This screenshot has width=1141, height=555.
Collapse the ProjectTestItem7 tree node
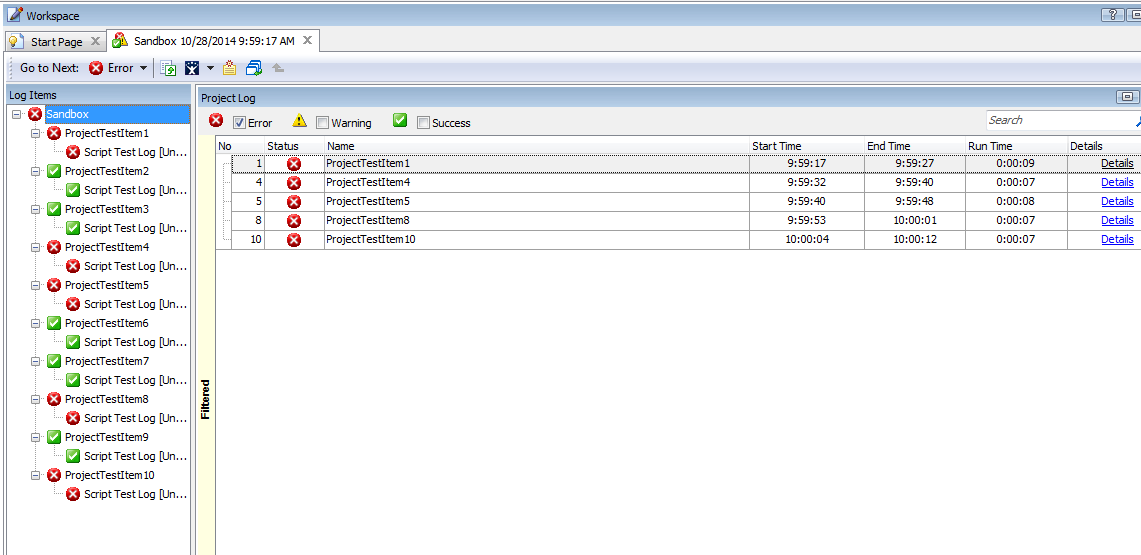[36, 362]
